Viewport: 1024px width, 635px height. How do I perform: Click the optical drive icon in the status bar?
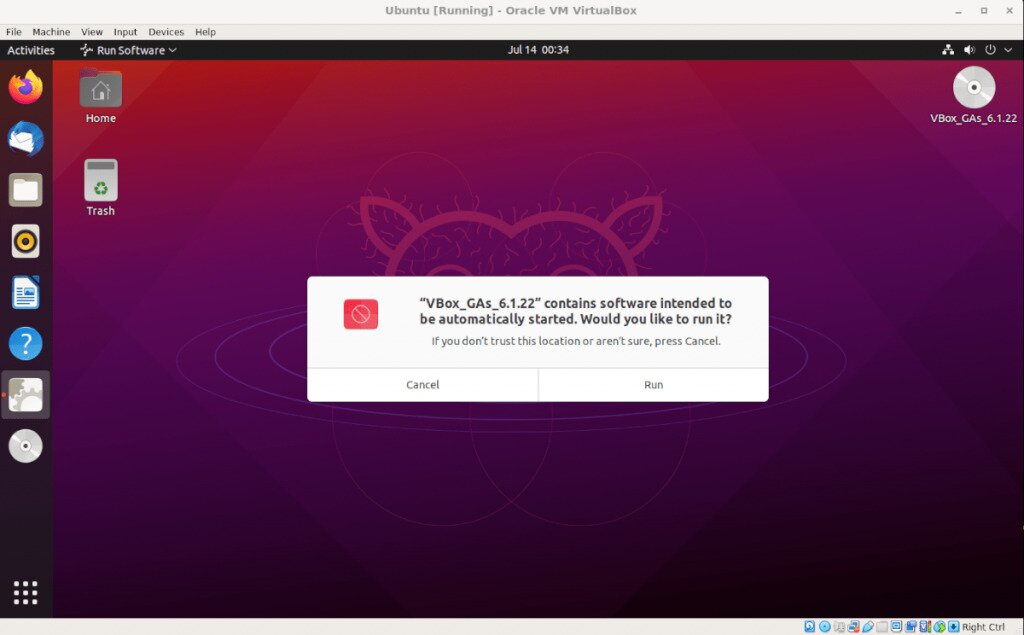823,625
